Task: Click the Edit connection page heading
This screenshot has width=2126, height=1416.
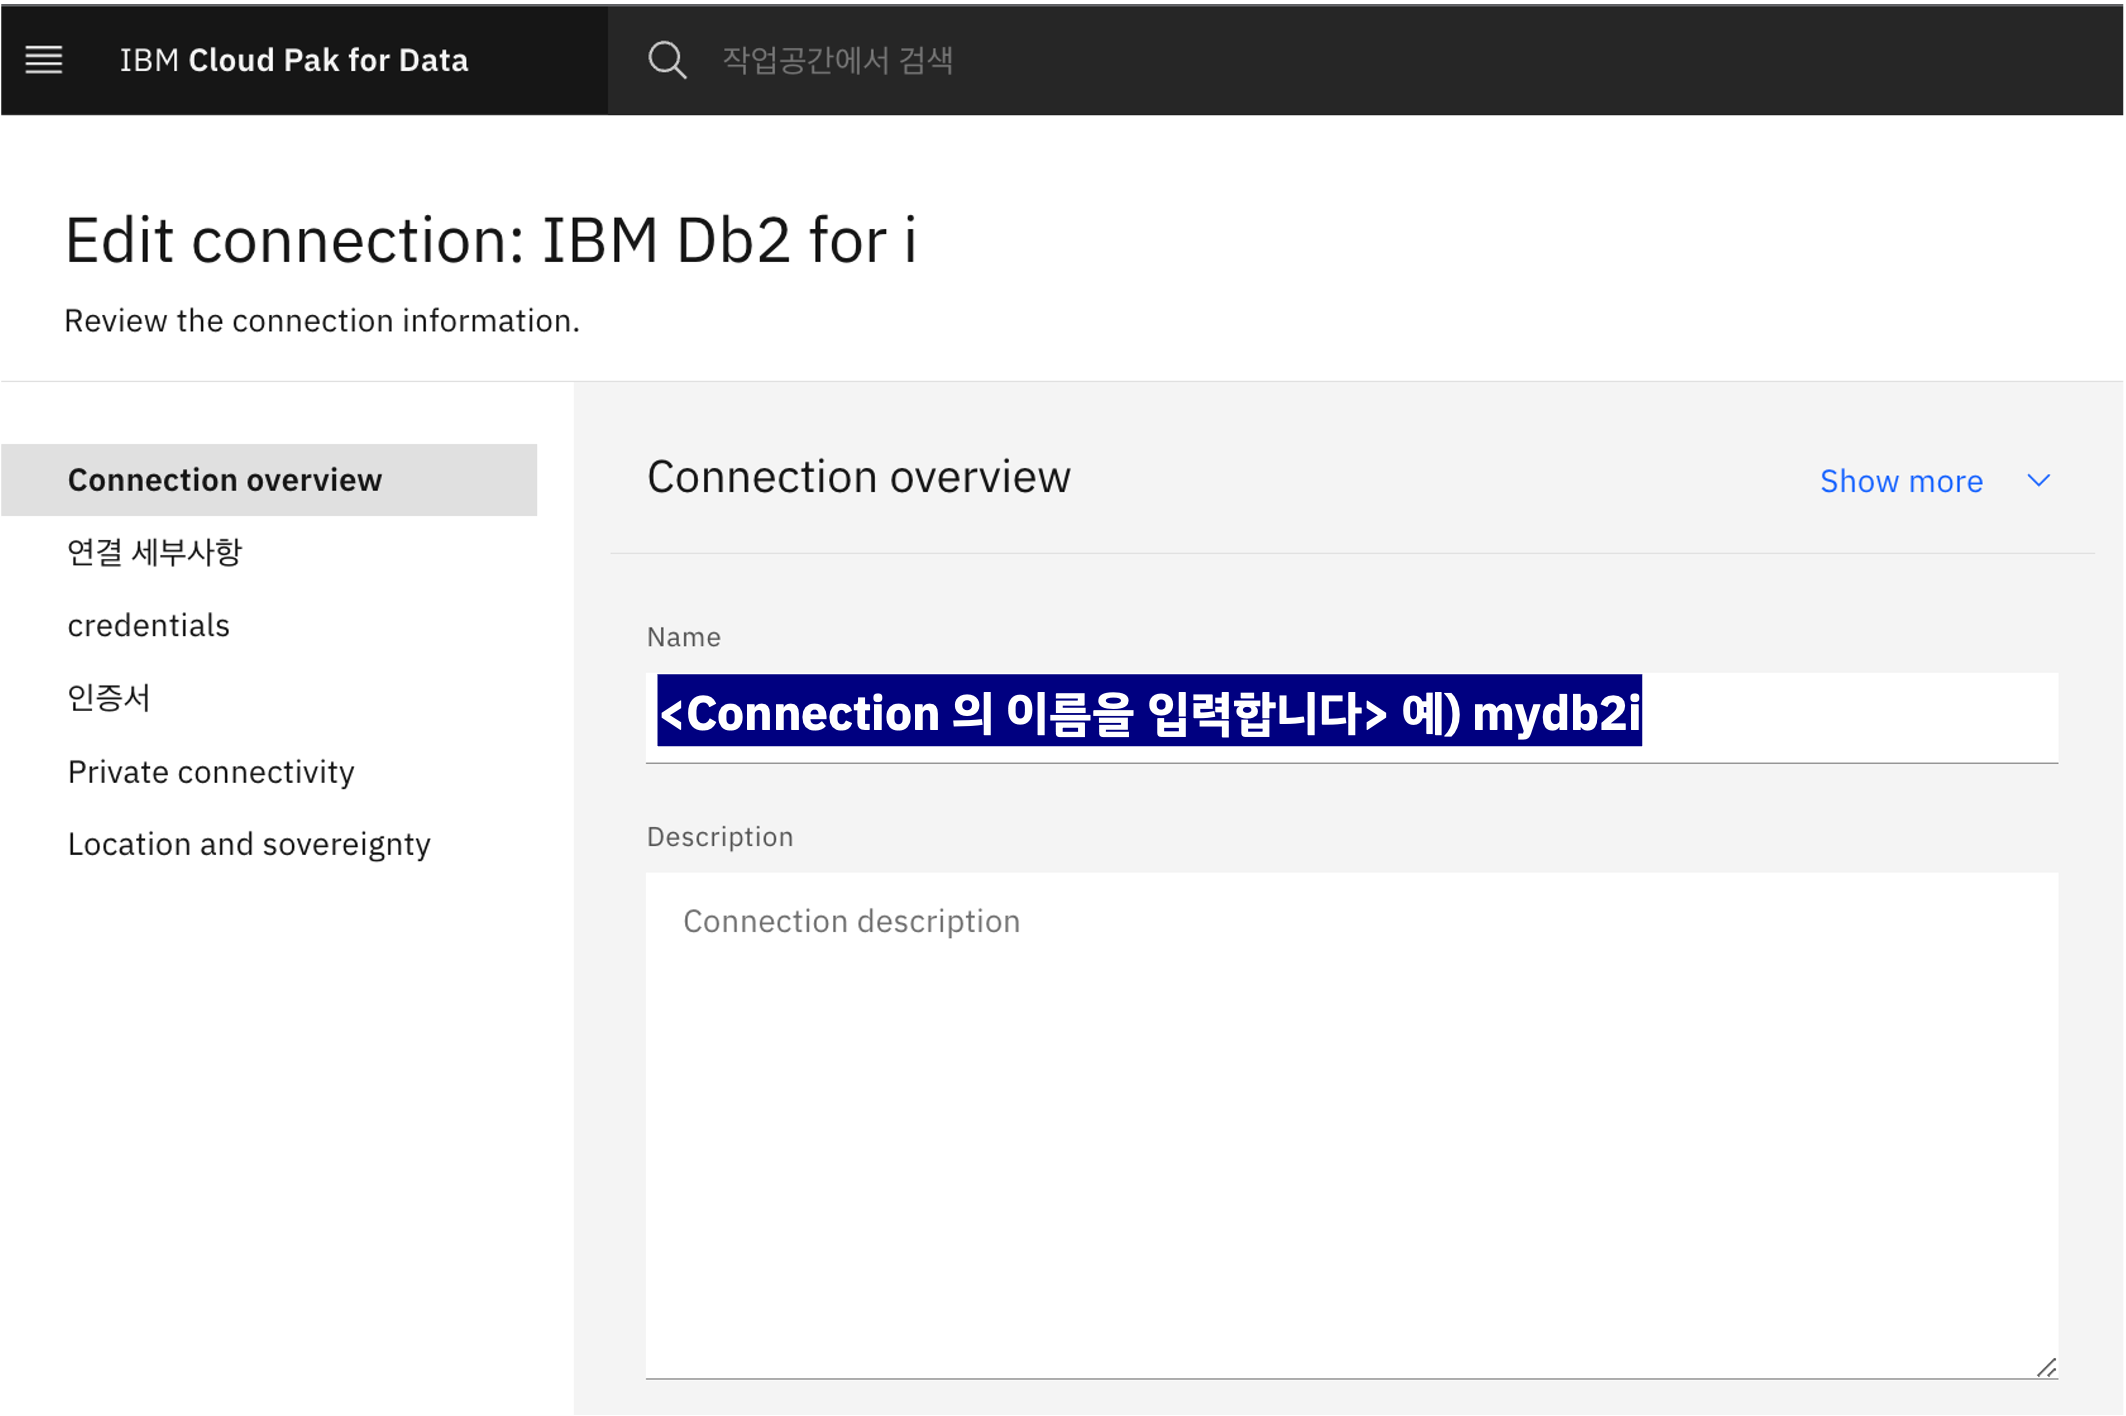Action: 490,241
